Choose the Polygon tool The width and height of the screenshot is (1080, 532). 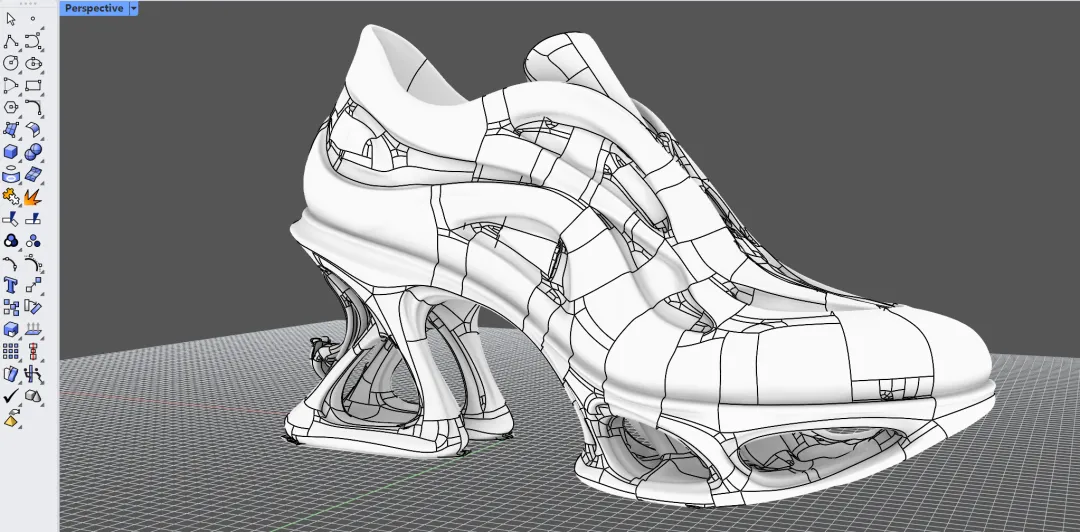tap(11, 108)
